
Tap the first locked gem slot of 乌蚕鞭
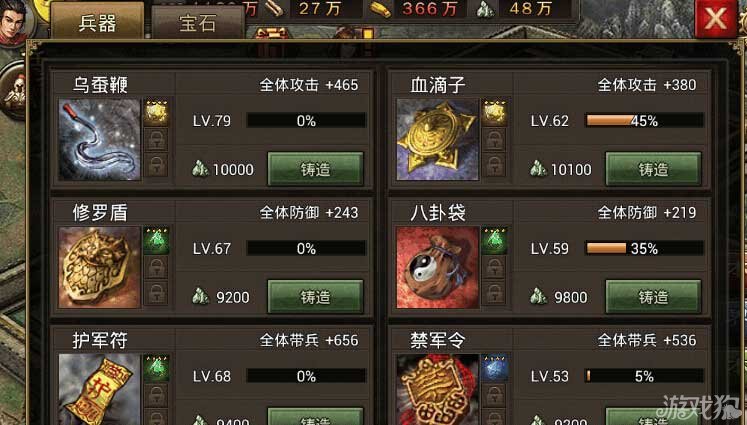pyautogui.click(x=156, y=140)
